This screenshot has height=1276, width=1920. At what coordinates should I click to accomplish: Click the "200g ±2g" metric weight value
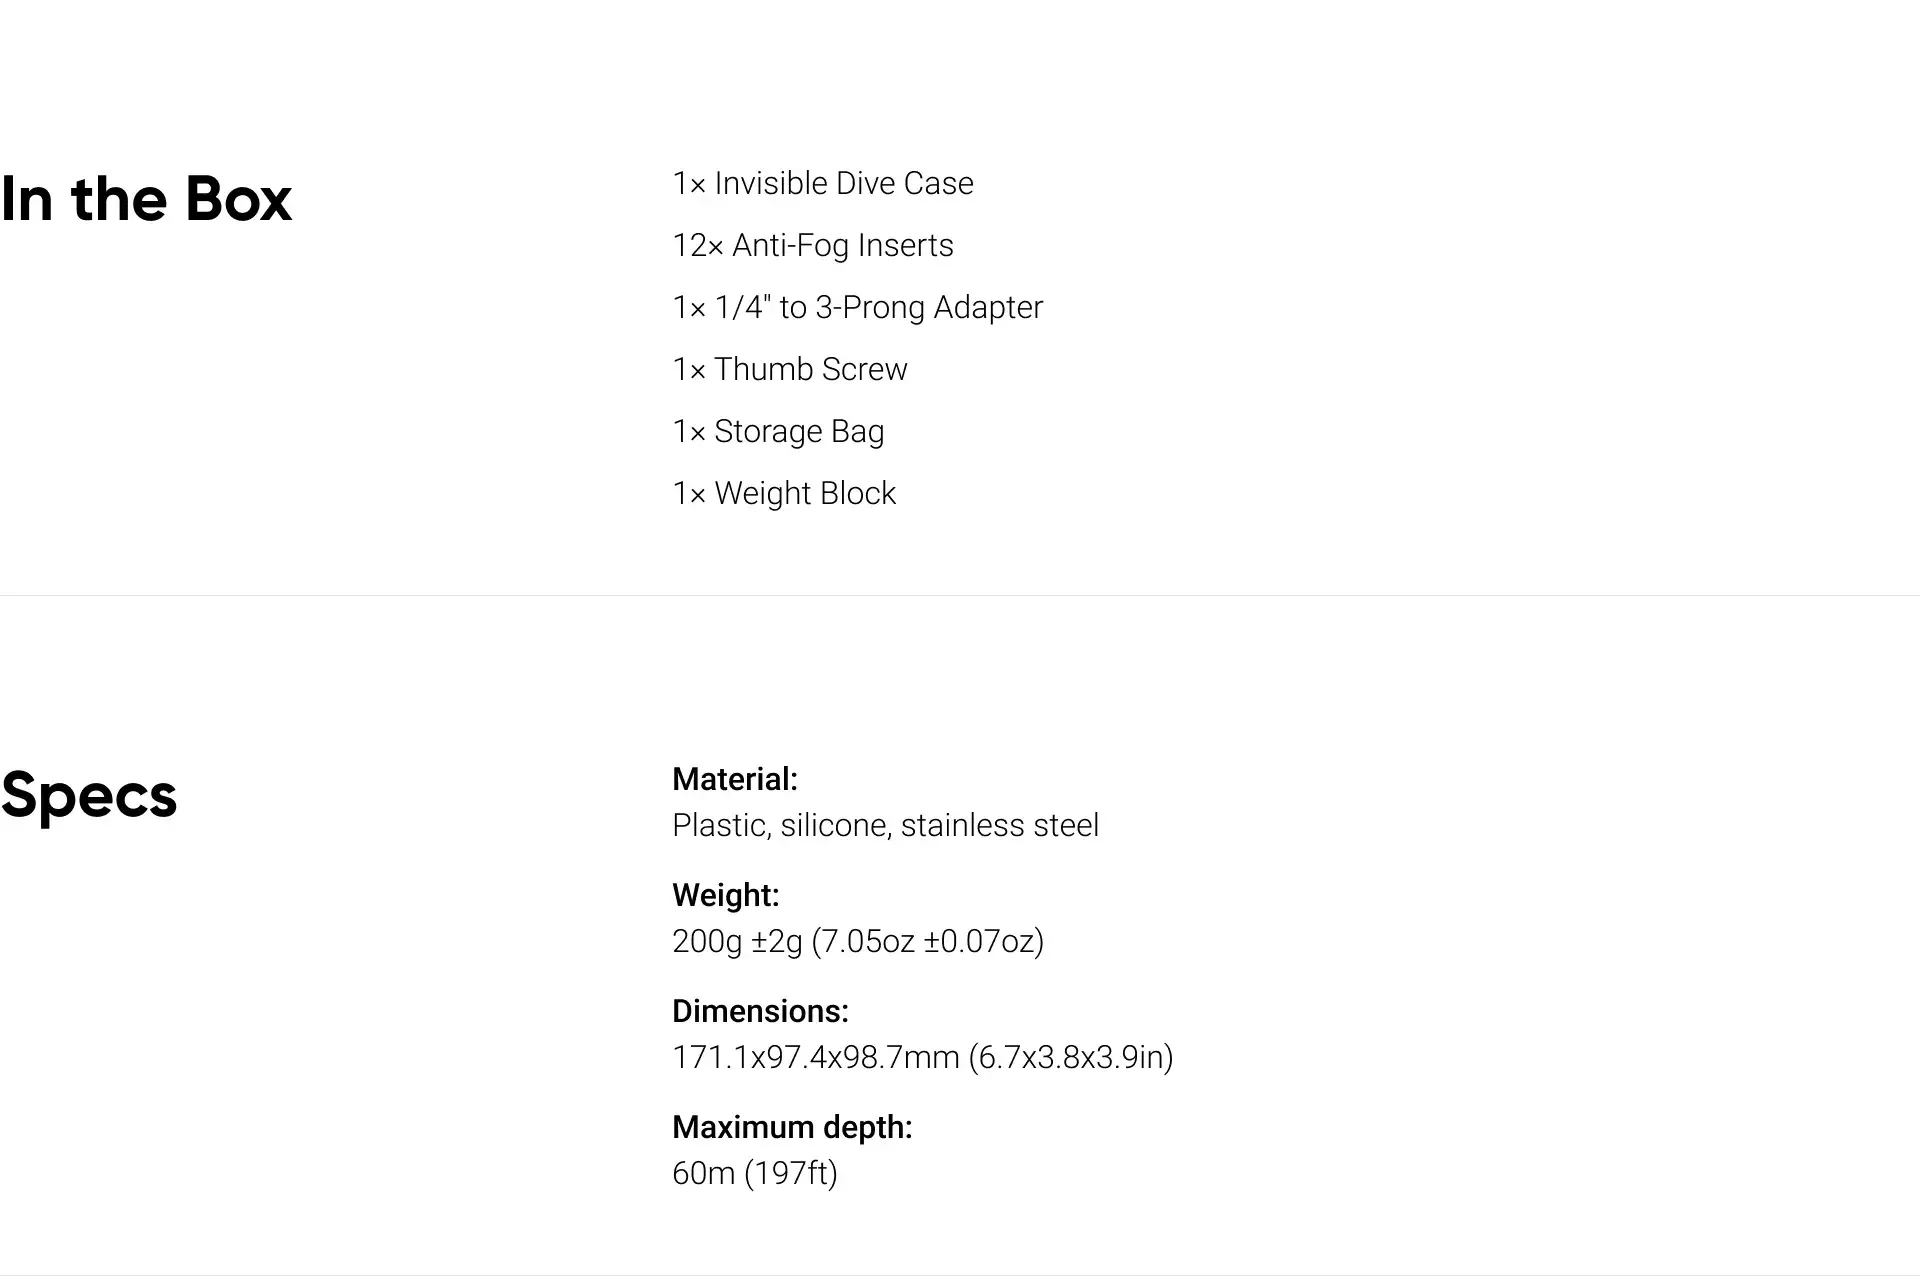click(737, 942)
